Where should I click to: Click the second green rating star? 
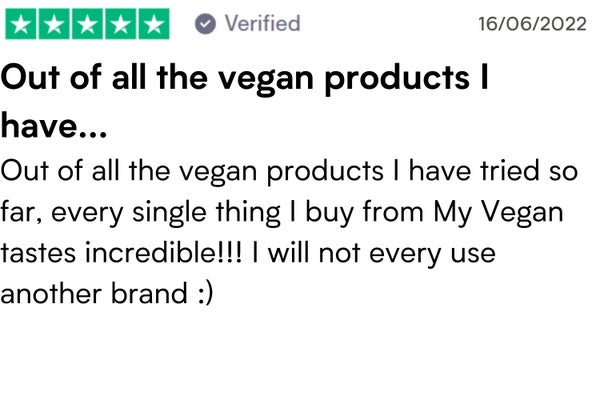point(54,24)
